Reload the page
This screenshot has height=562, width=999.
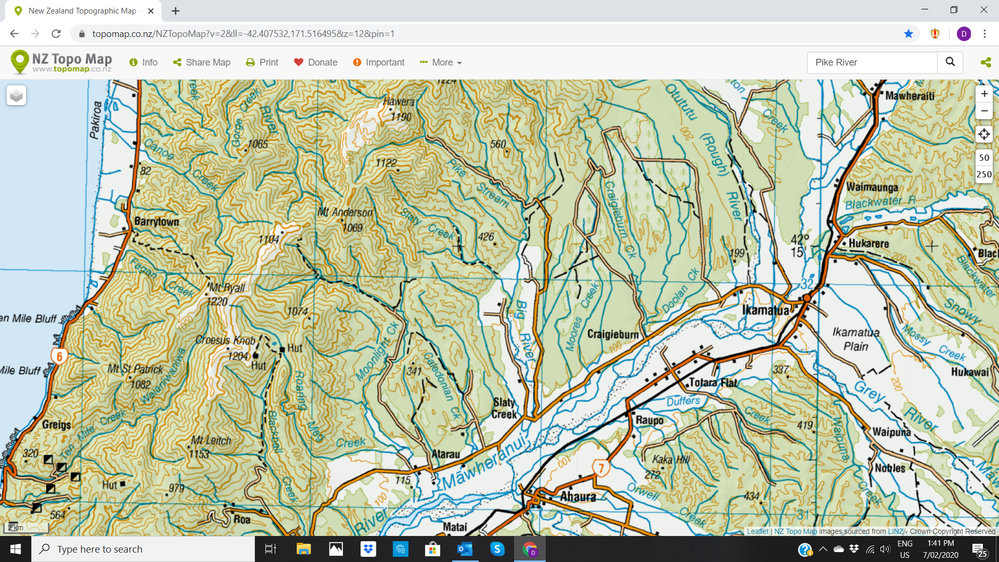pos(56,33)
